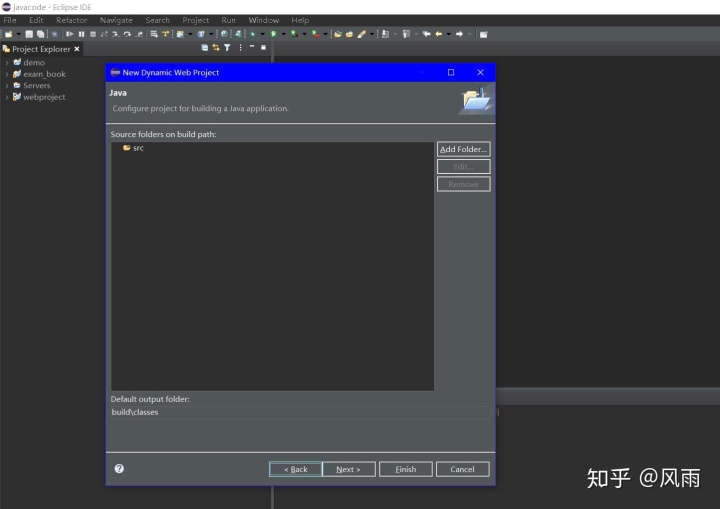The width and height of the screenshot is (720, 509).
Task: Click the Save All toolbar icon
Action: [40, 34]
